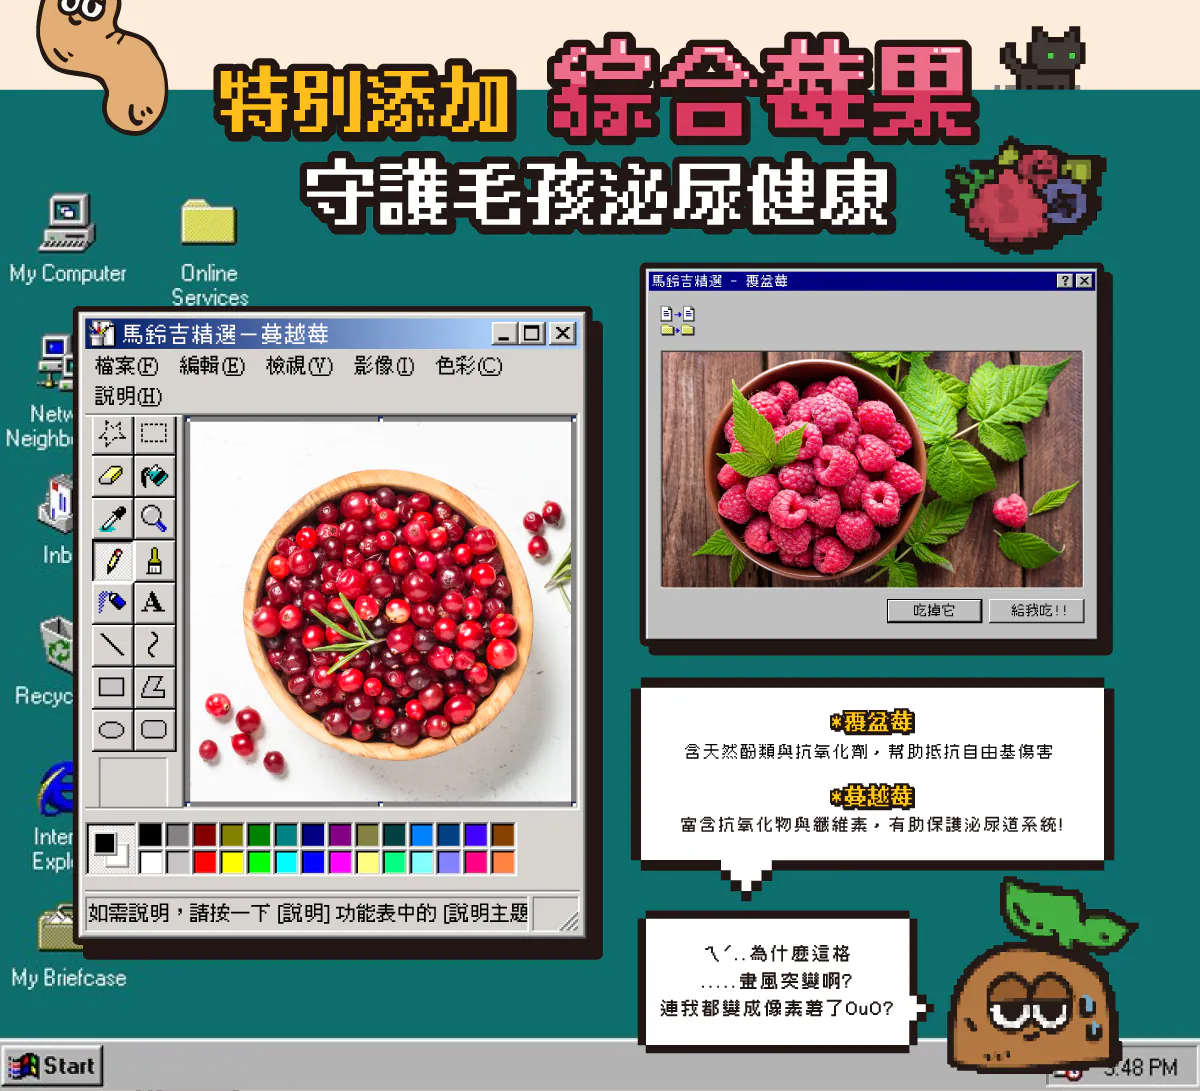
Task: Select the Free-Form Select star tool
Action: 112,434
